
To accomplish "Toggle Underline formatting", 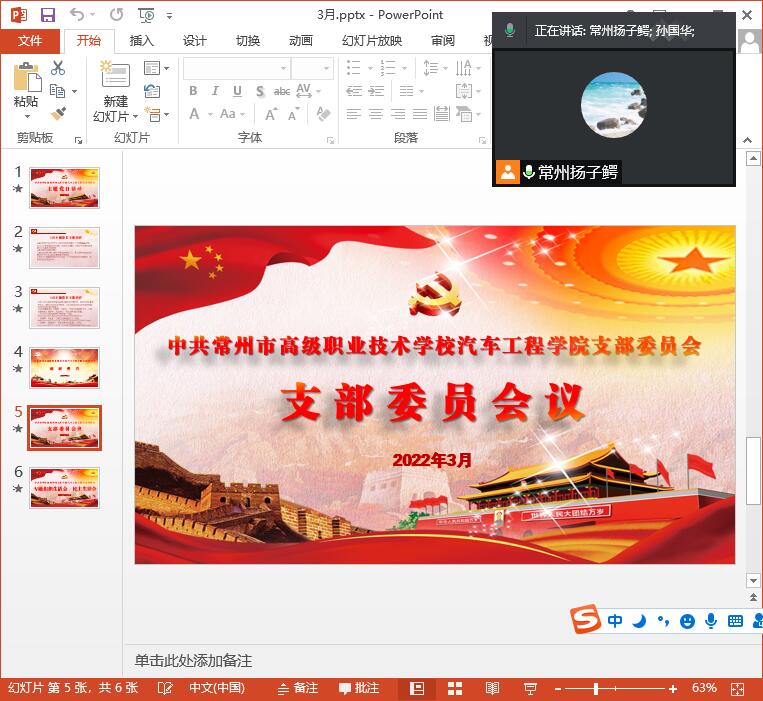I will coord(237,91).
